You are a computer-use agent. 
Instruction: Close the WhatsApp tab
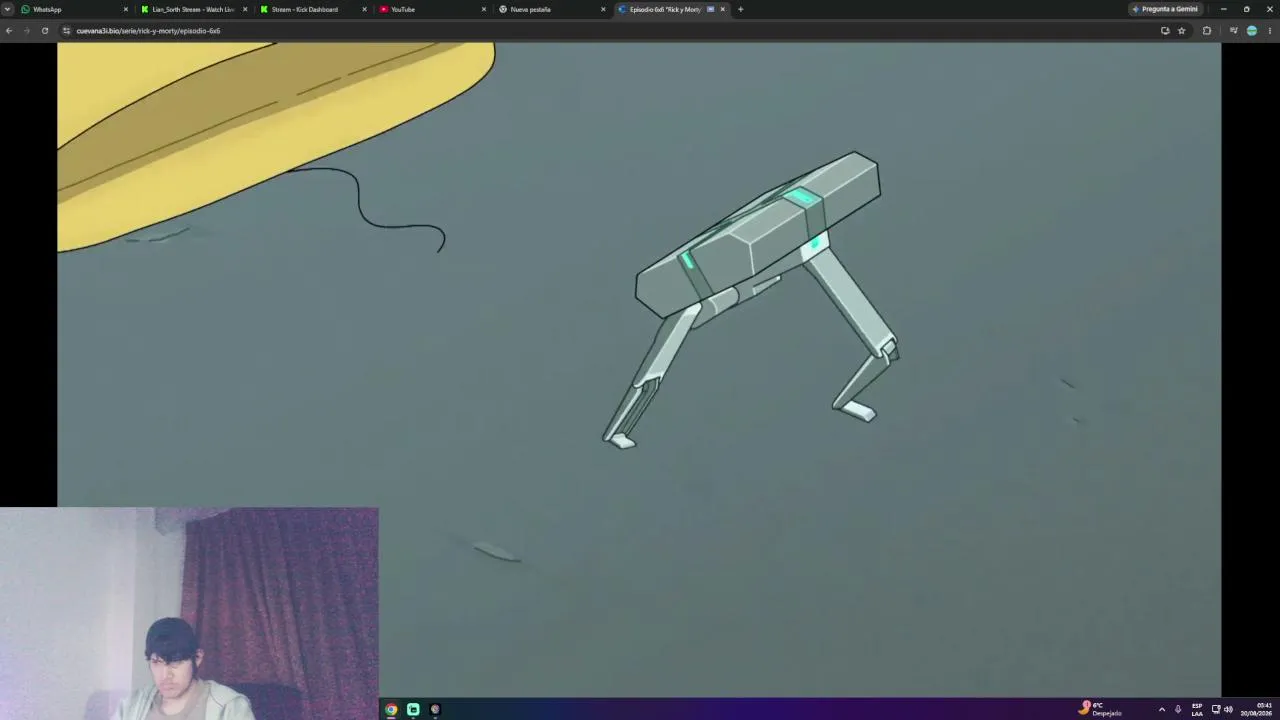(x=126, y=9)
